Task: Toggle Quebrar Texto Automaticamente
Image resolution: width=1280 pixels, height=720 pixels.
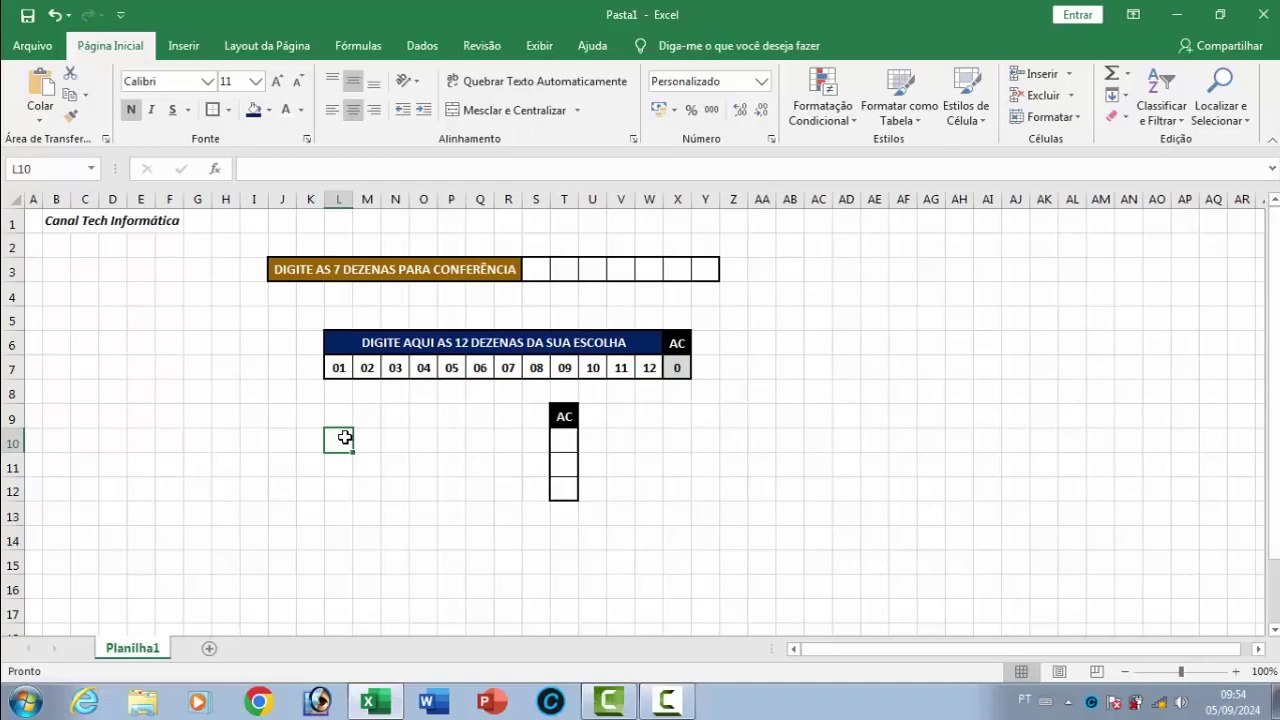Action: point(536,81)
